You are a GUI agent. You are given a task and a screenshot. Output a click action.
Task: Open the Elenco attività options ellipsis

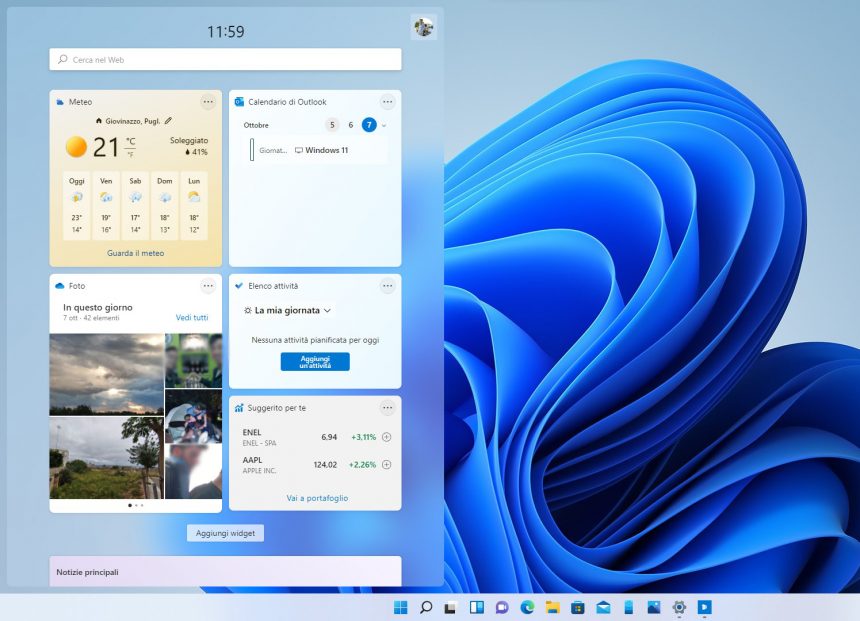[387, 286]
